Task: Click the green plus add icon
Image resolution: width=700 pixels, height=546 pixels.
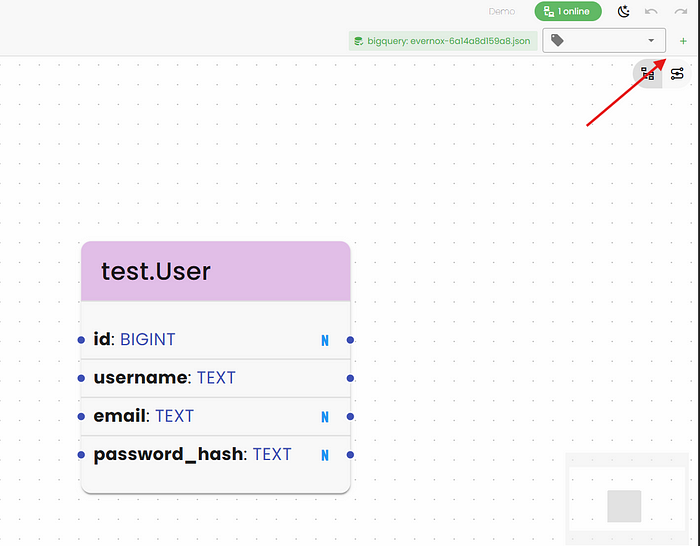Action: 683,41
